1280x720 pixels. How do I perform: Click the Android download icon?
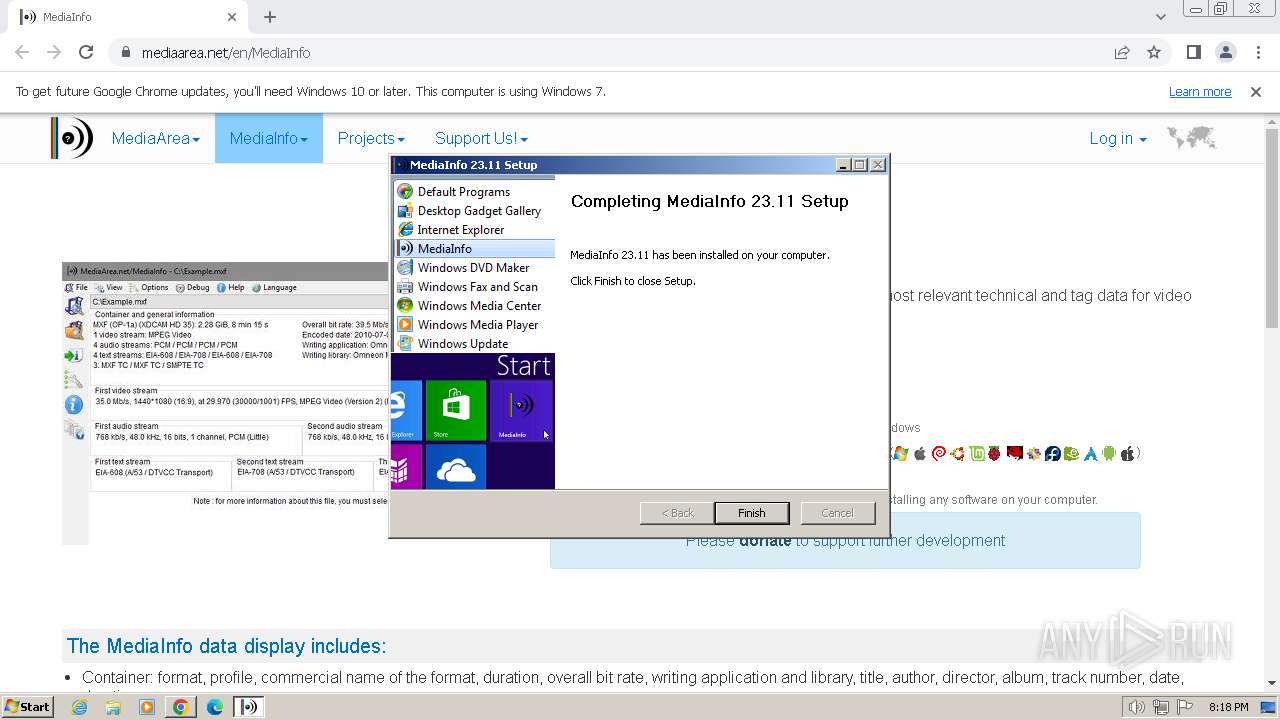click(x=1109, y=453)
